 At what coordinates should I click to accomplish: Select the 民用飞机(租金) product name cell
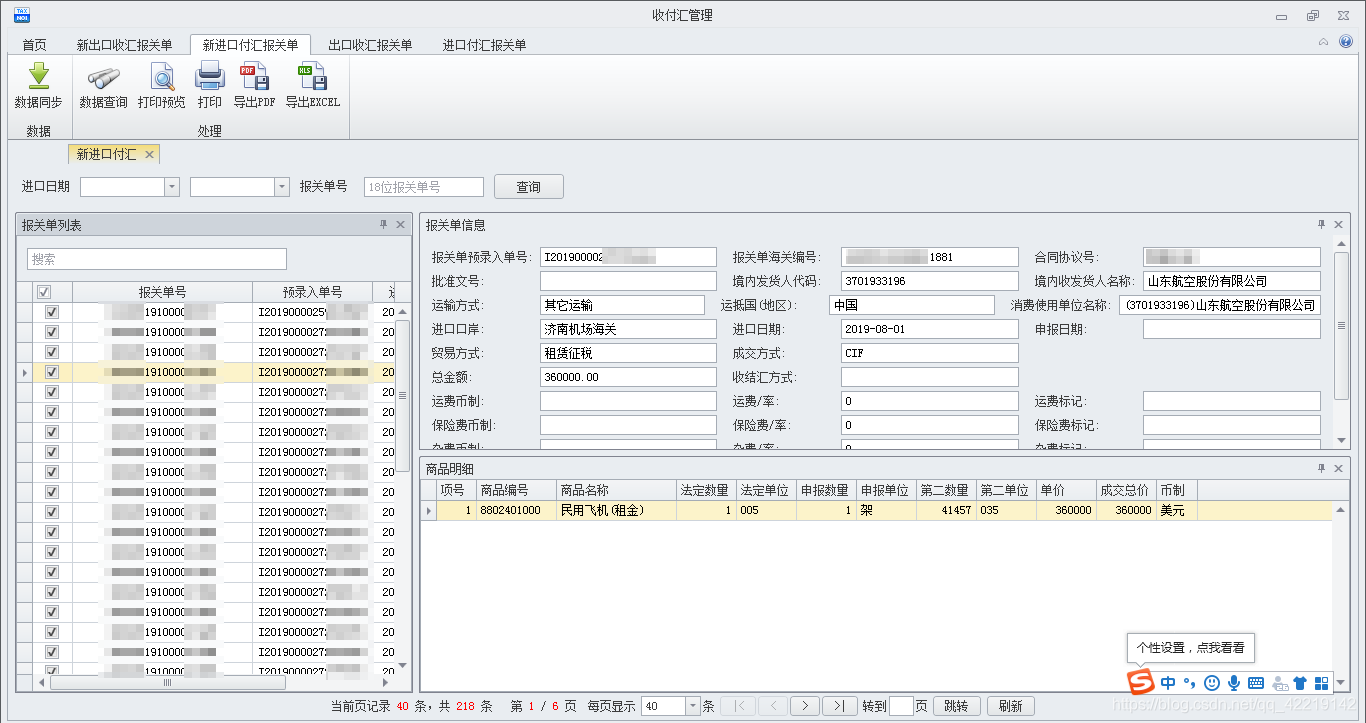616,510
